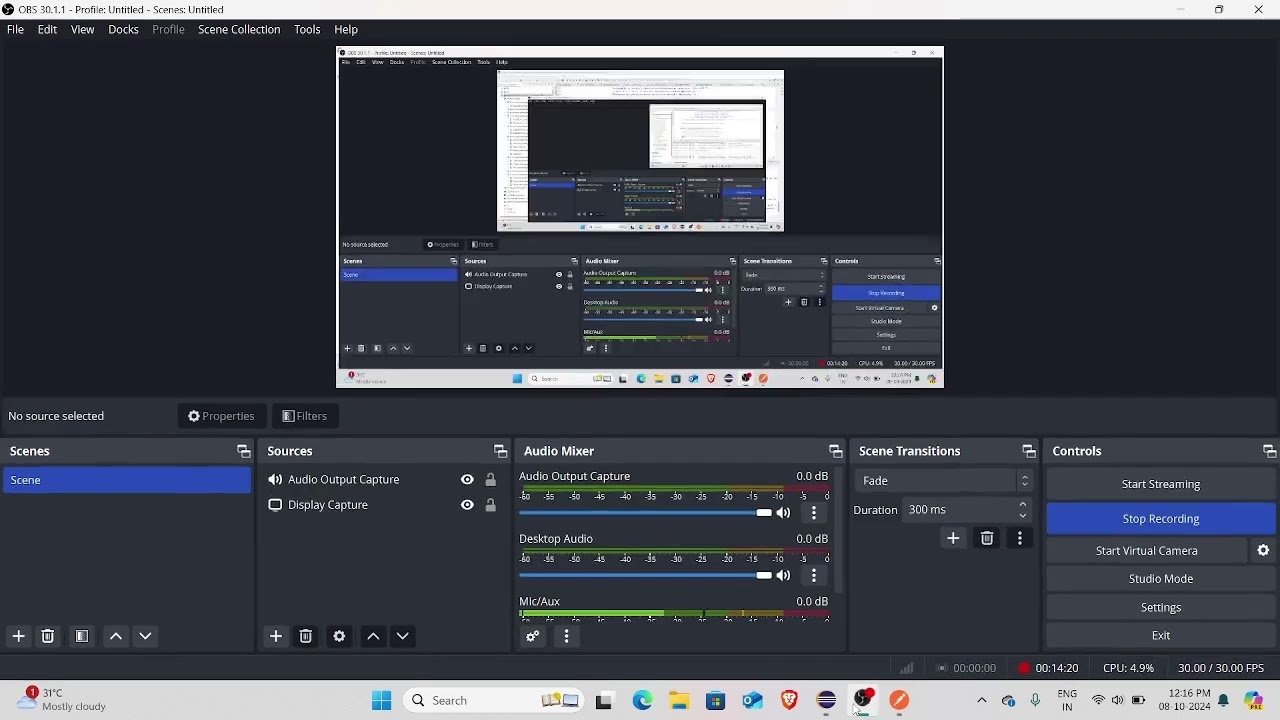Open Audio Output Capture three-dot menu

814,513
